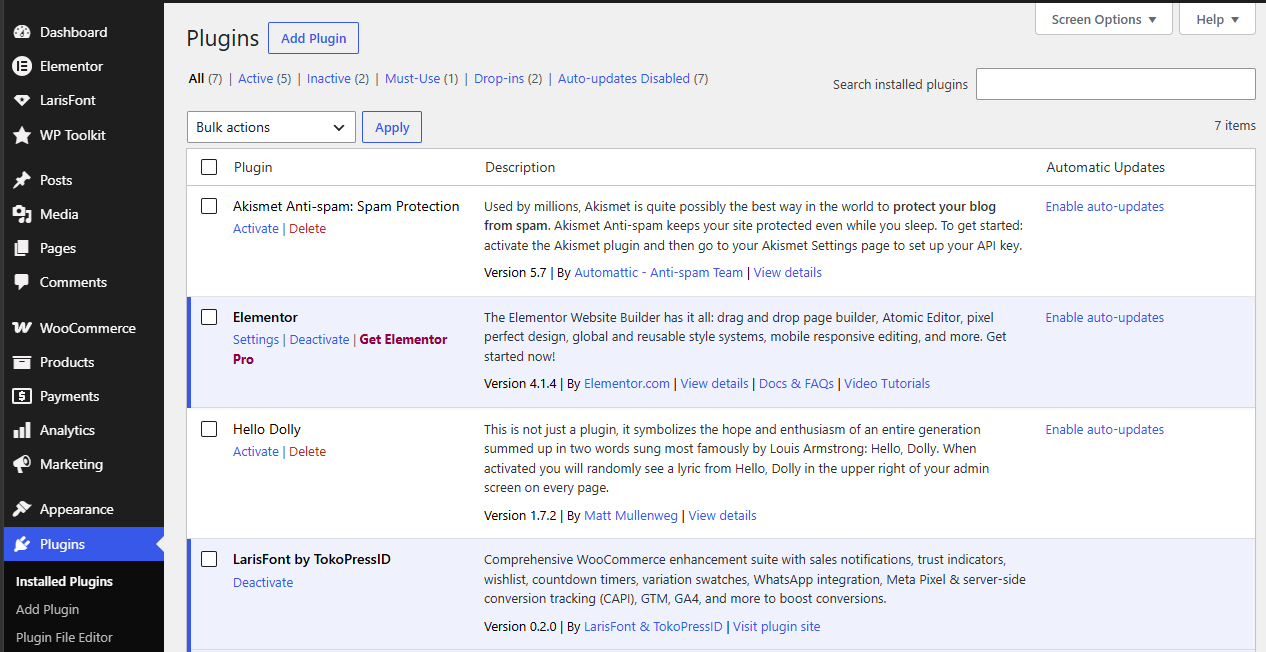Click the Apply bulk action button
Image resolution: width=1266 pixels, height=652 pixels.
coord(392,127)
